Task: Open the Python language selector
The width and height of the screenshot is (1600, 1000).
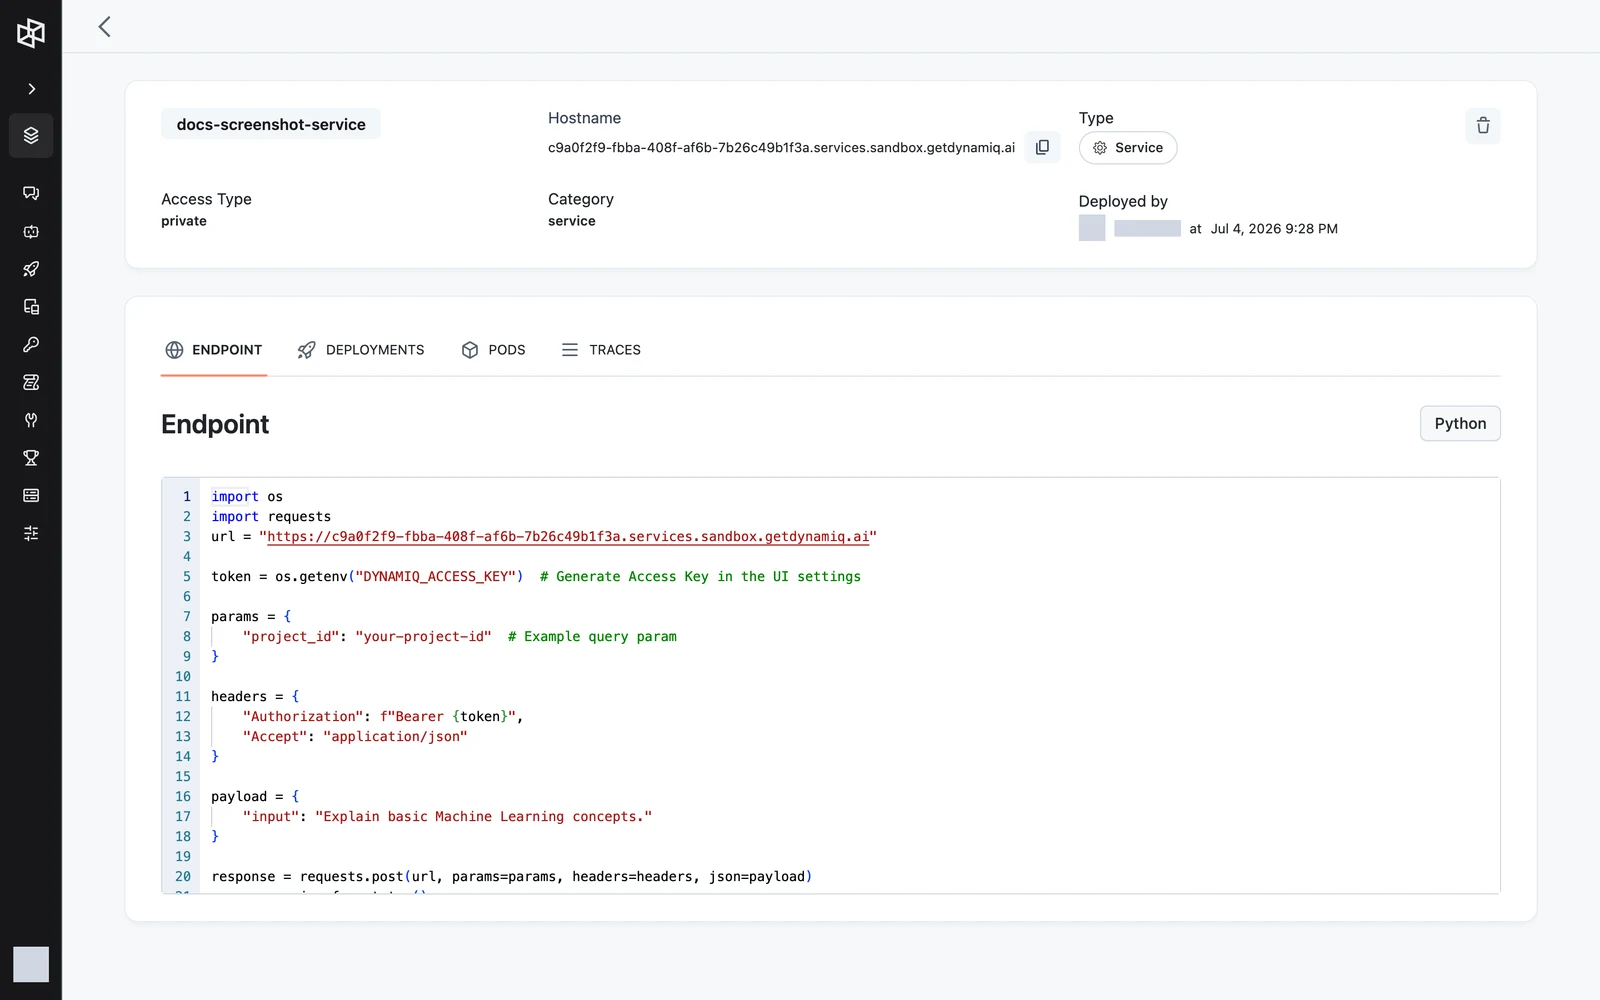Action: (1460, 424)
